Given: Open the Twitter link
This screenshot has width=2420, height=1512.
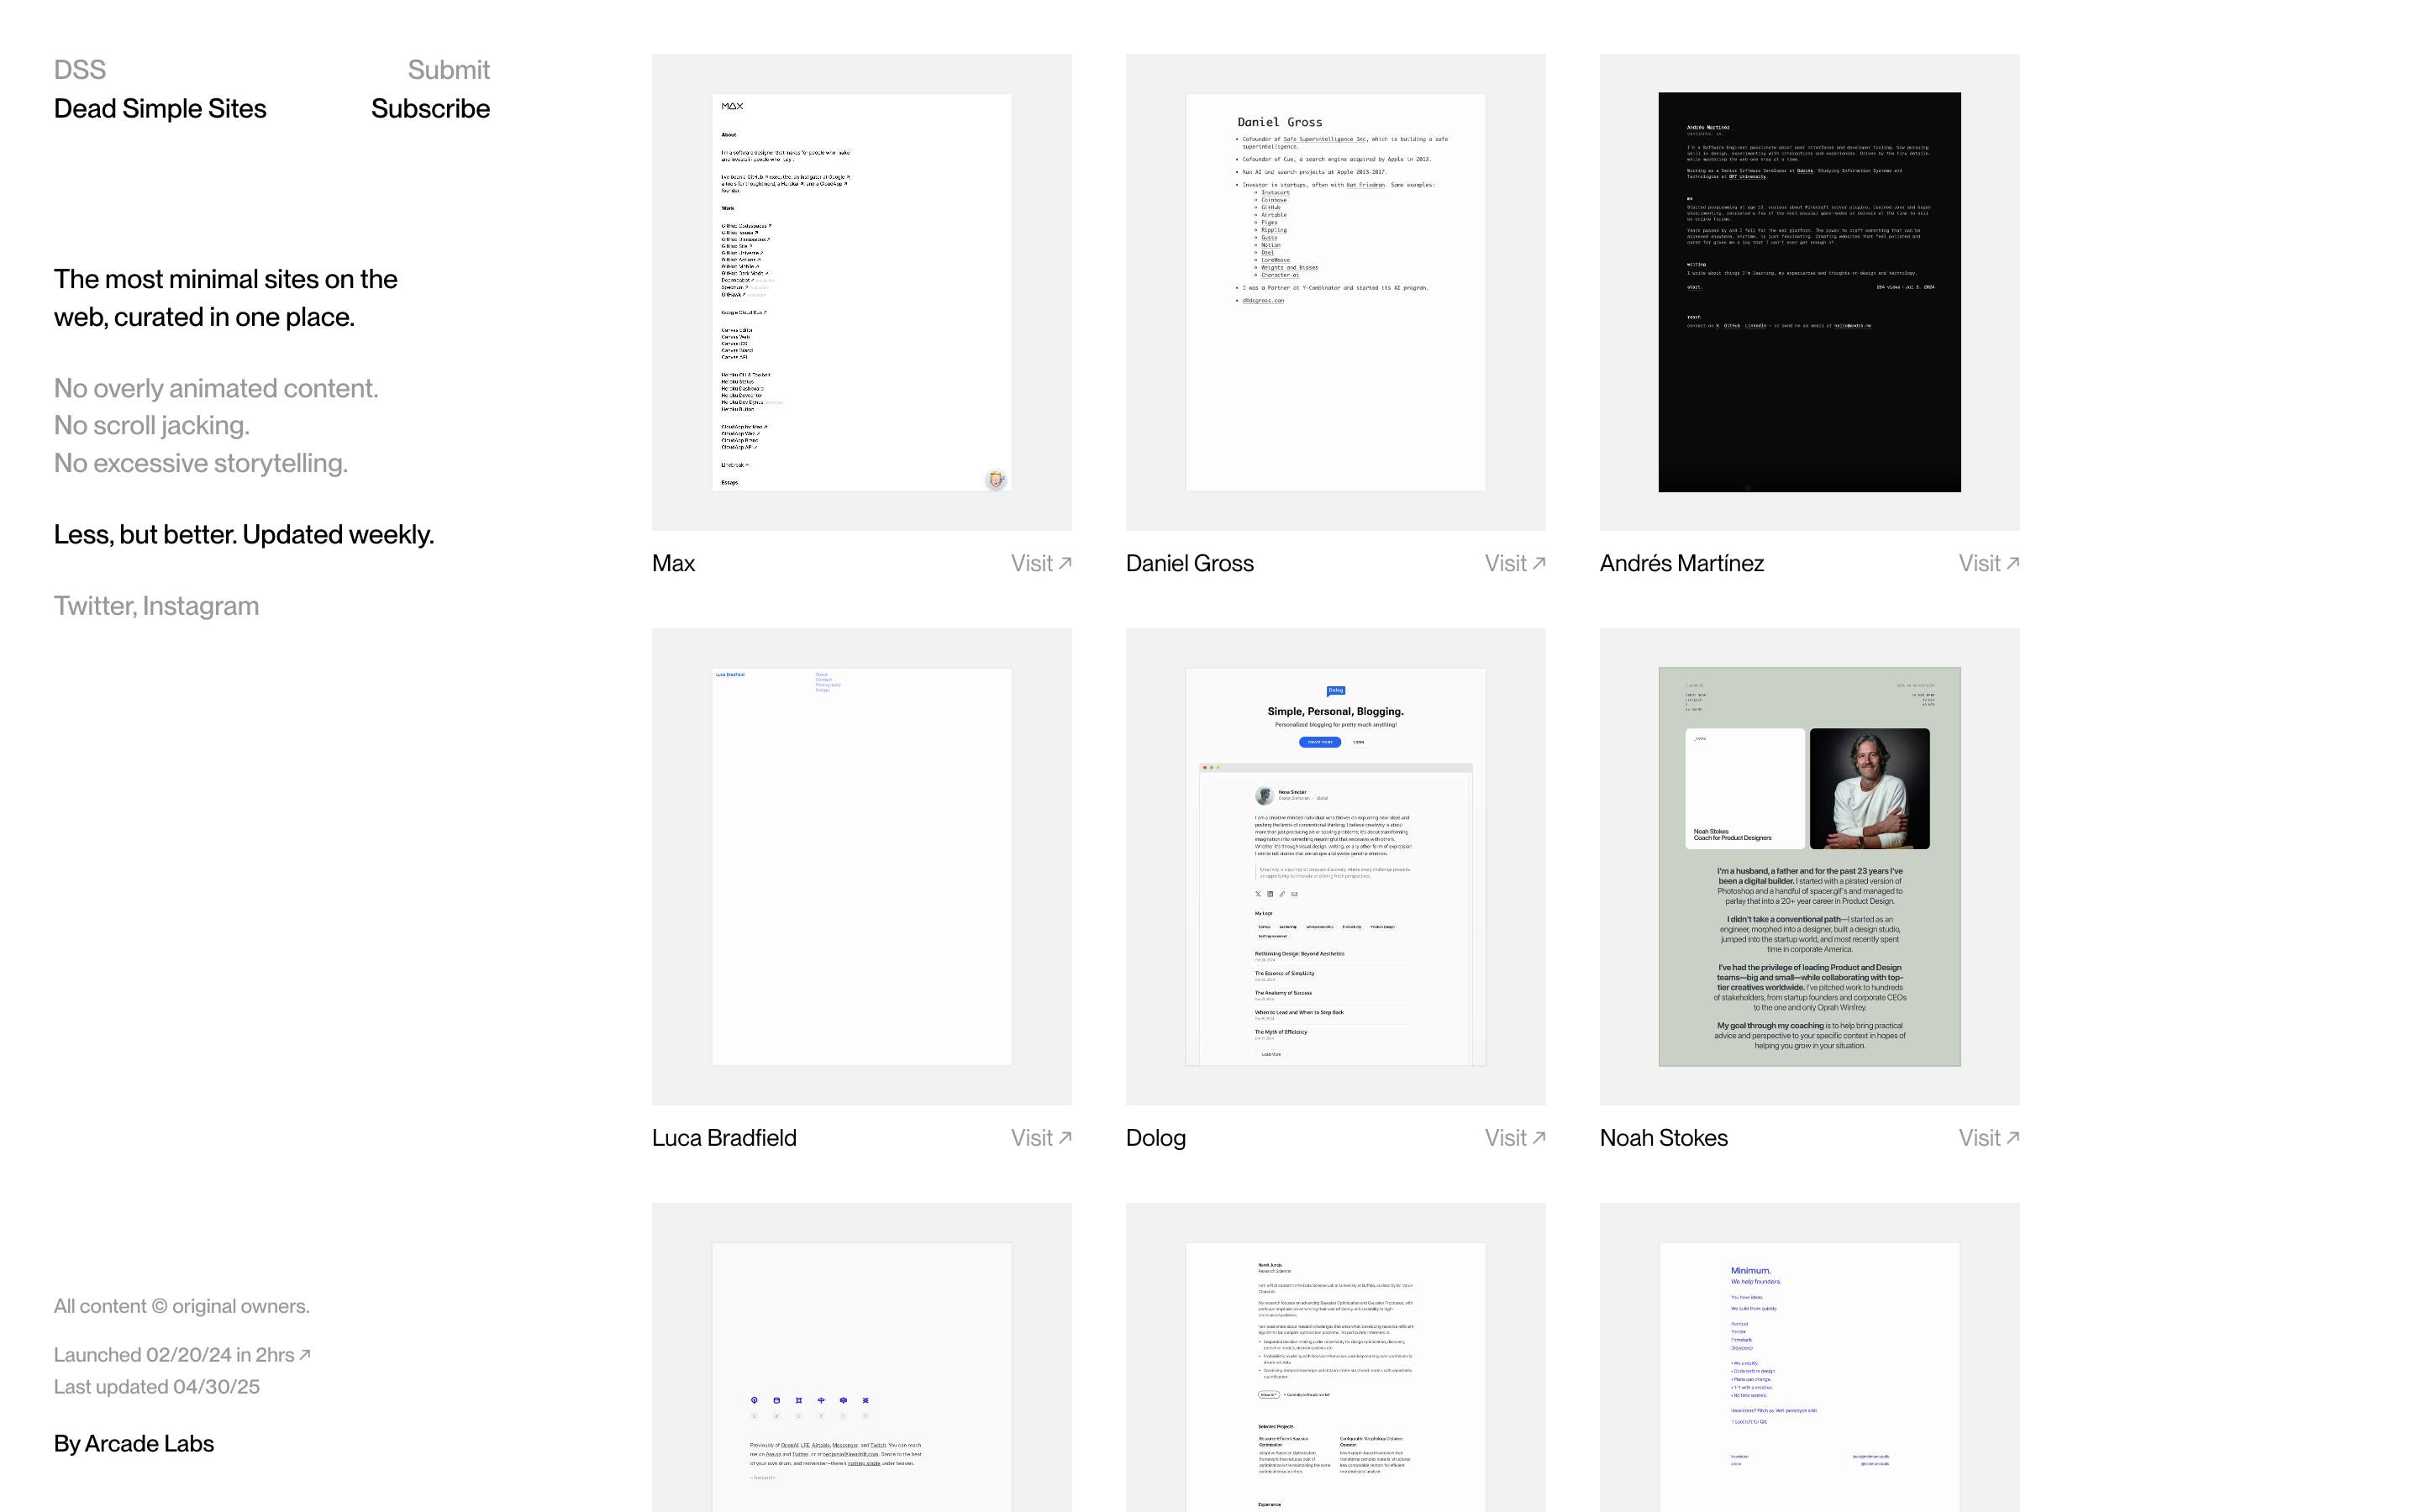Looking at the screenshot, I should [93, 605].
